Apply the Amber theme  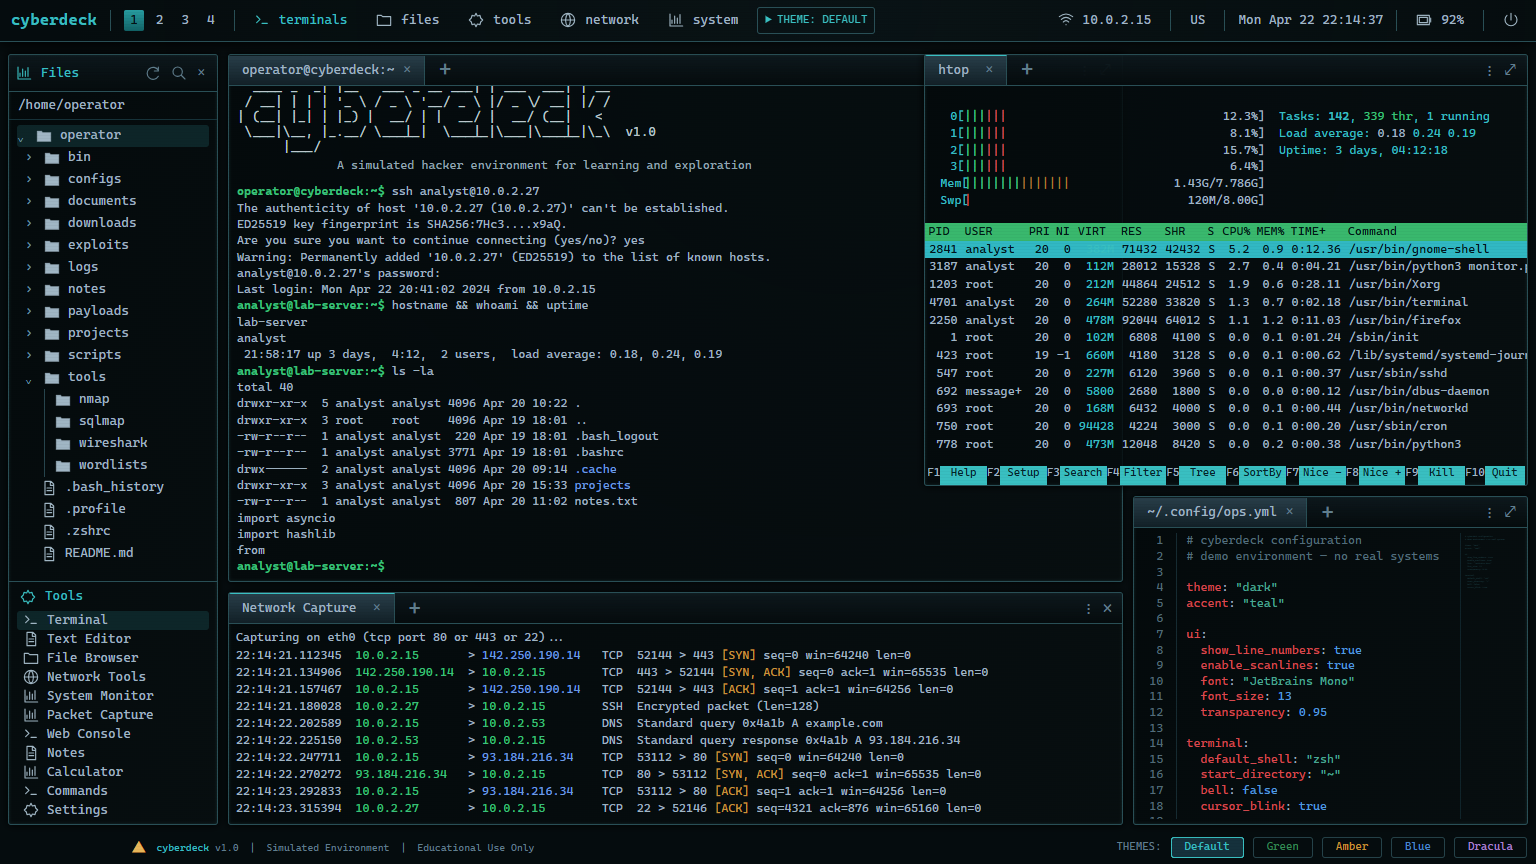click(x=1352, y=847)
